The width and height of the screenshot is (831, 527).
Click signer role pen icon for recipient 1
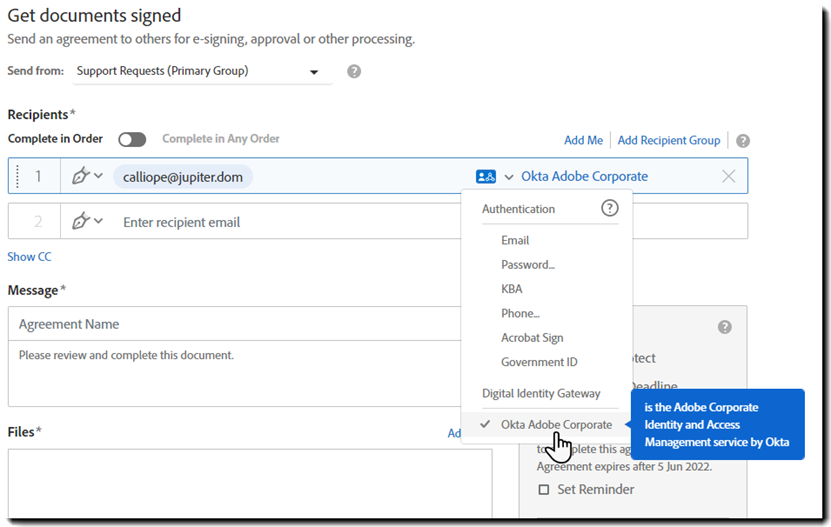[x=82, y=176]
